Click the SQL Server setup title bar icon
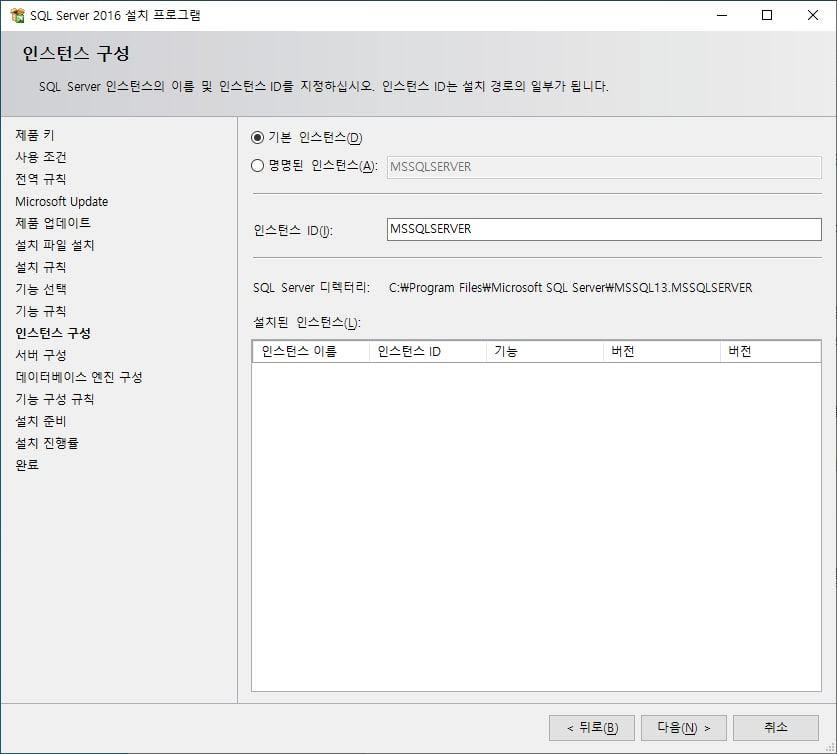The height and width of the screenshot is (754, 837). pos(17,15)
